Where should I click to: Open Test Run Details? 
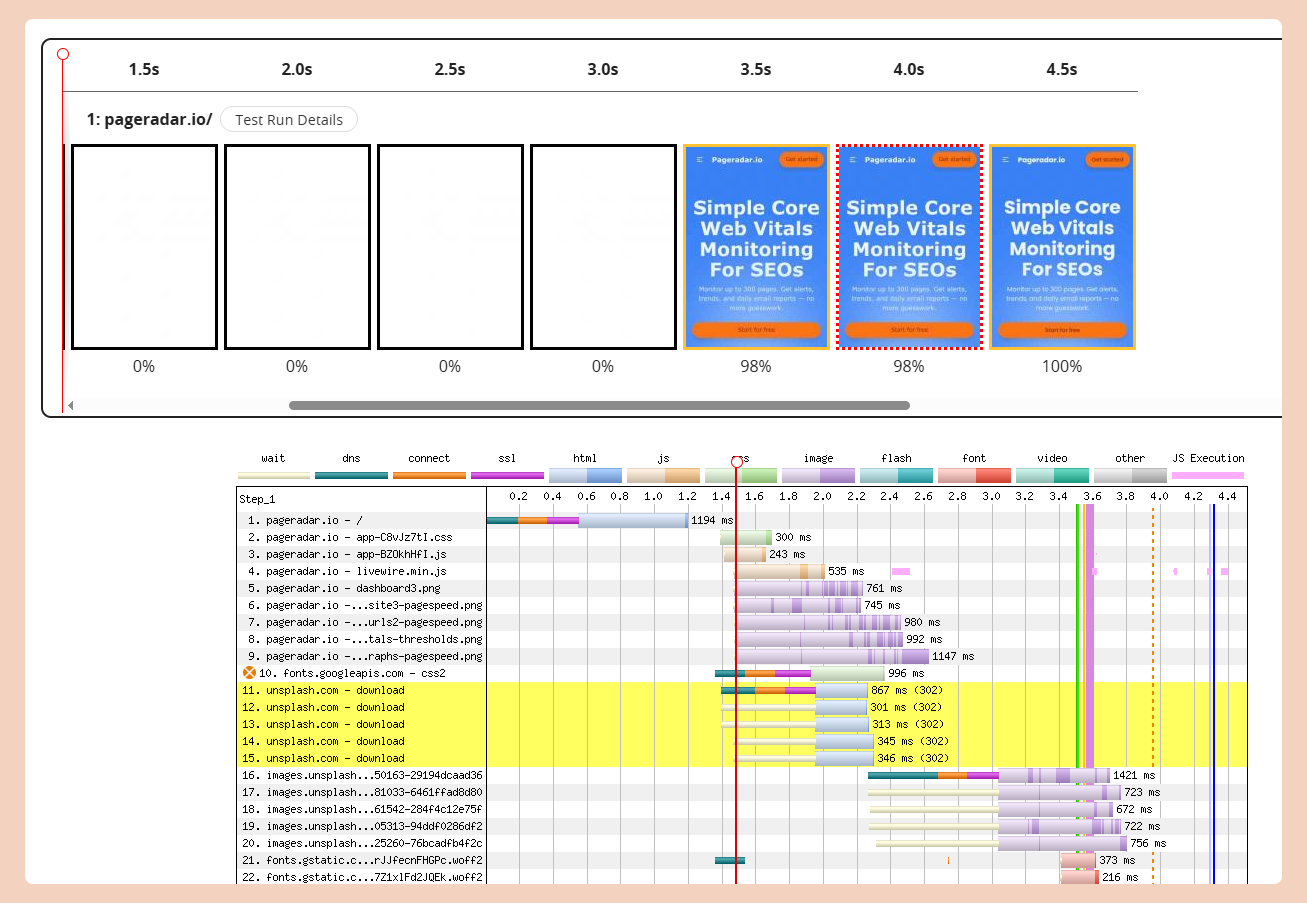tap(289, 120)
